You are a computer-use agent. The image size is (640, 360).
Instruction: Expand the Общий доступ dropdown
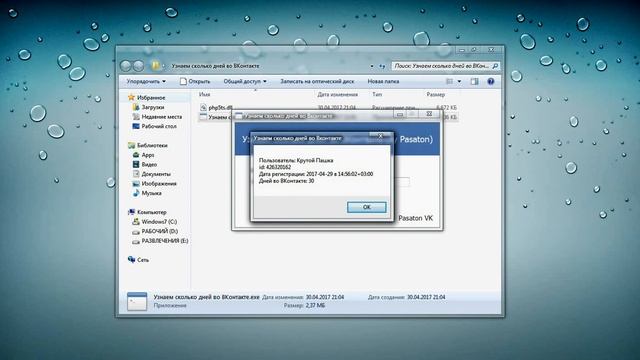point(245,81)
